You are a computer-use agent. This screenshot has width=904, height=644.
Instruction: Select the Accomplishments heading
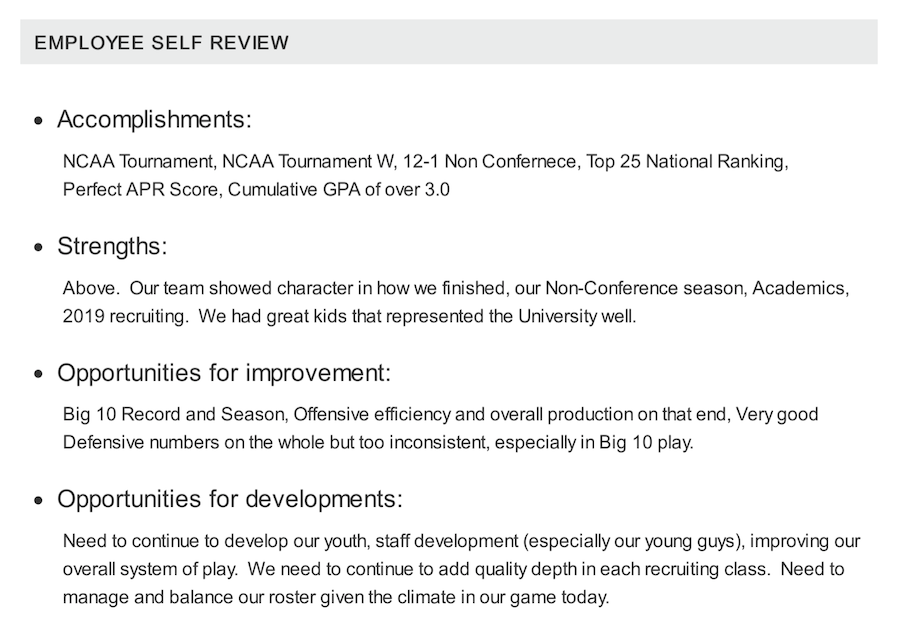click(155, 120)
